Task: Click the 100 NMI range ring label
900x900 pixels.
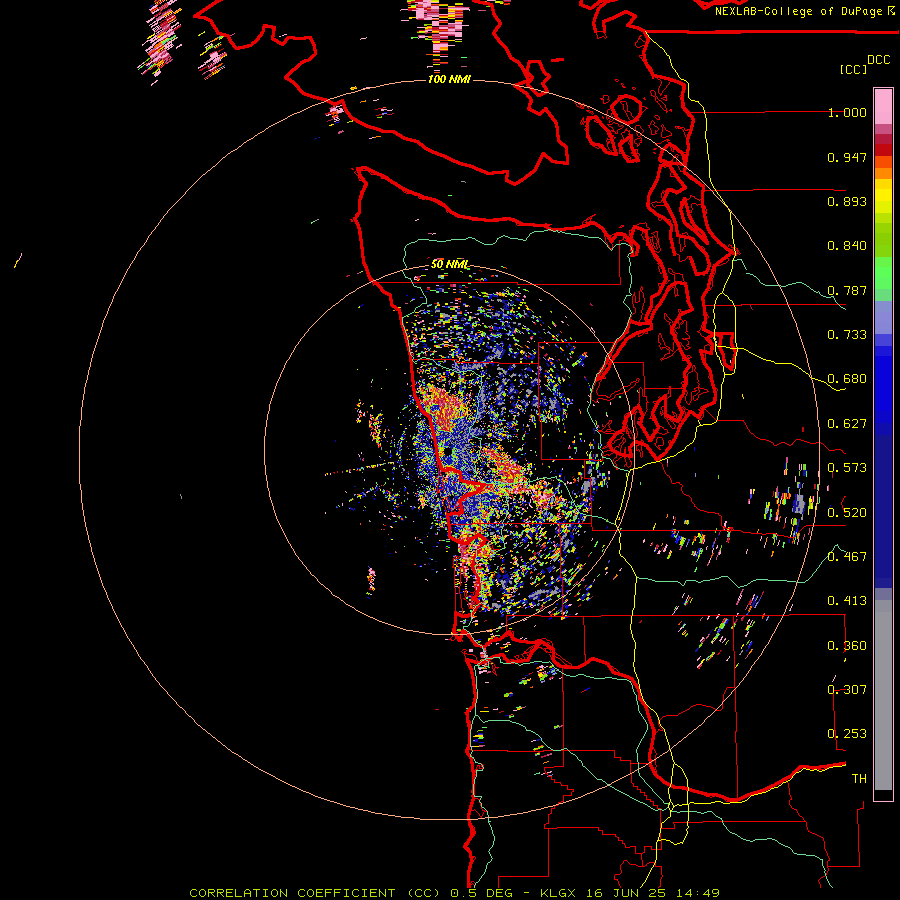Action: [x=449, y=79]
